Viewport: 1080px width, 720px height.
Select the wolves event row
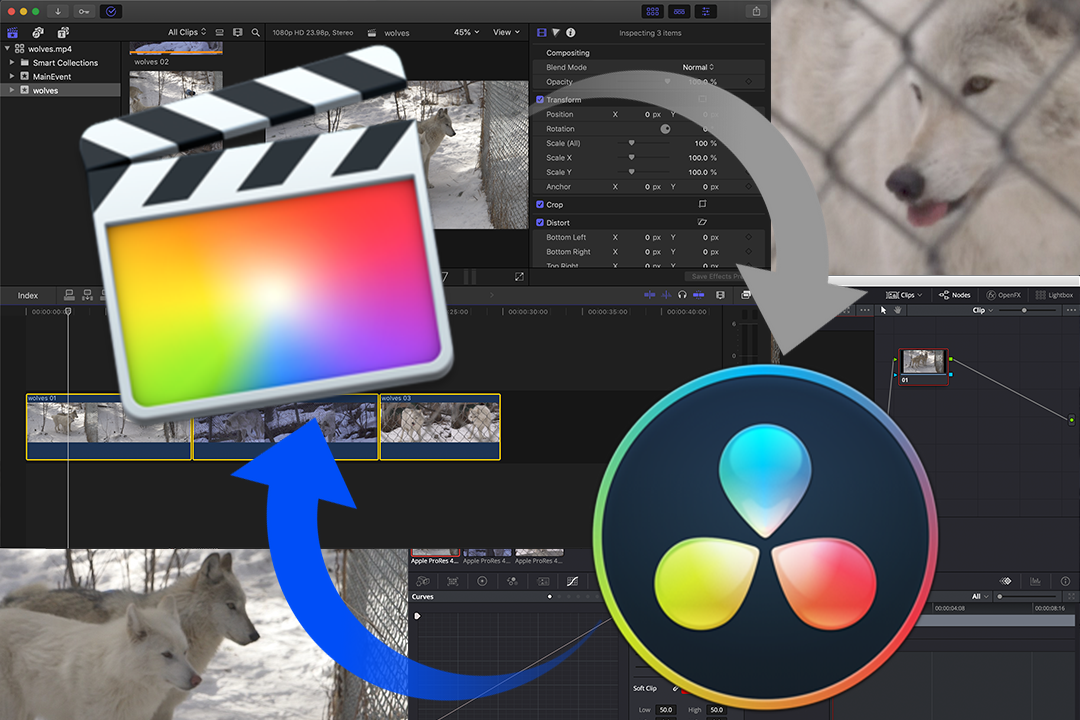(61, 90)
